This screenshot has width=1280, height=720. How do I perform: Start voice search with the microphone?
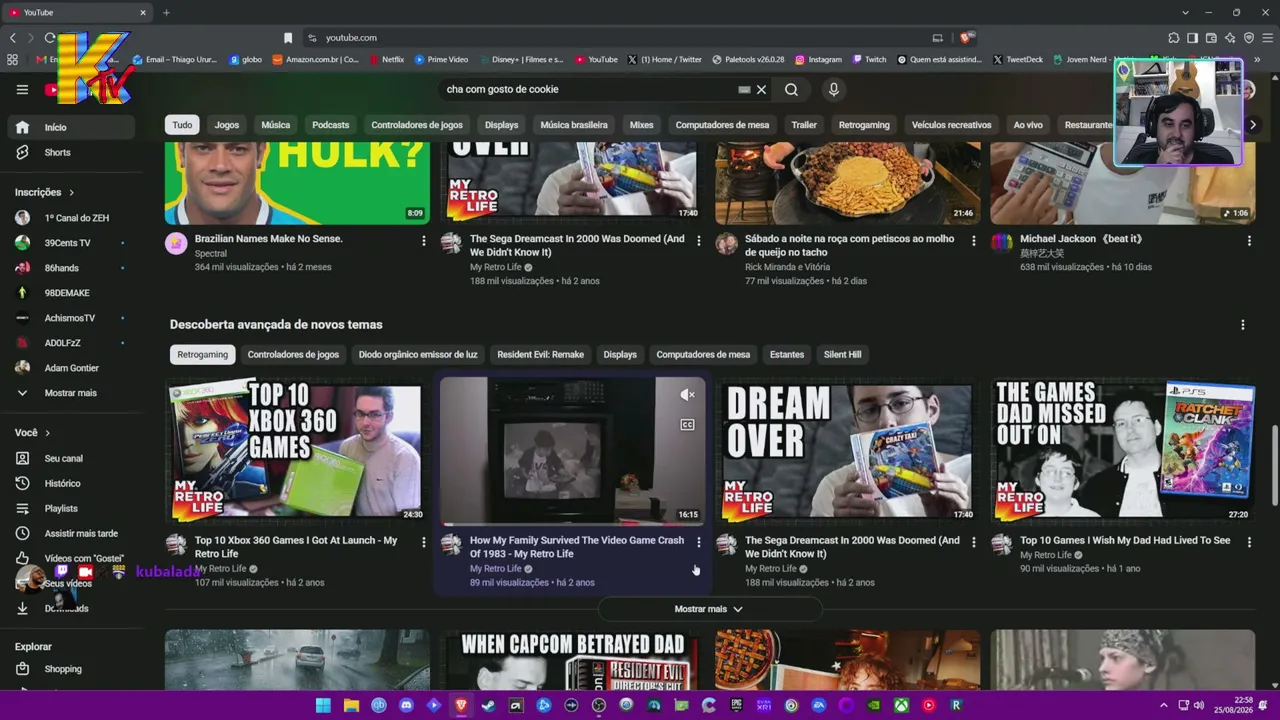click(x=833, y=89)
